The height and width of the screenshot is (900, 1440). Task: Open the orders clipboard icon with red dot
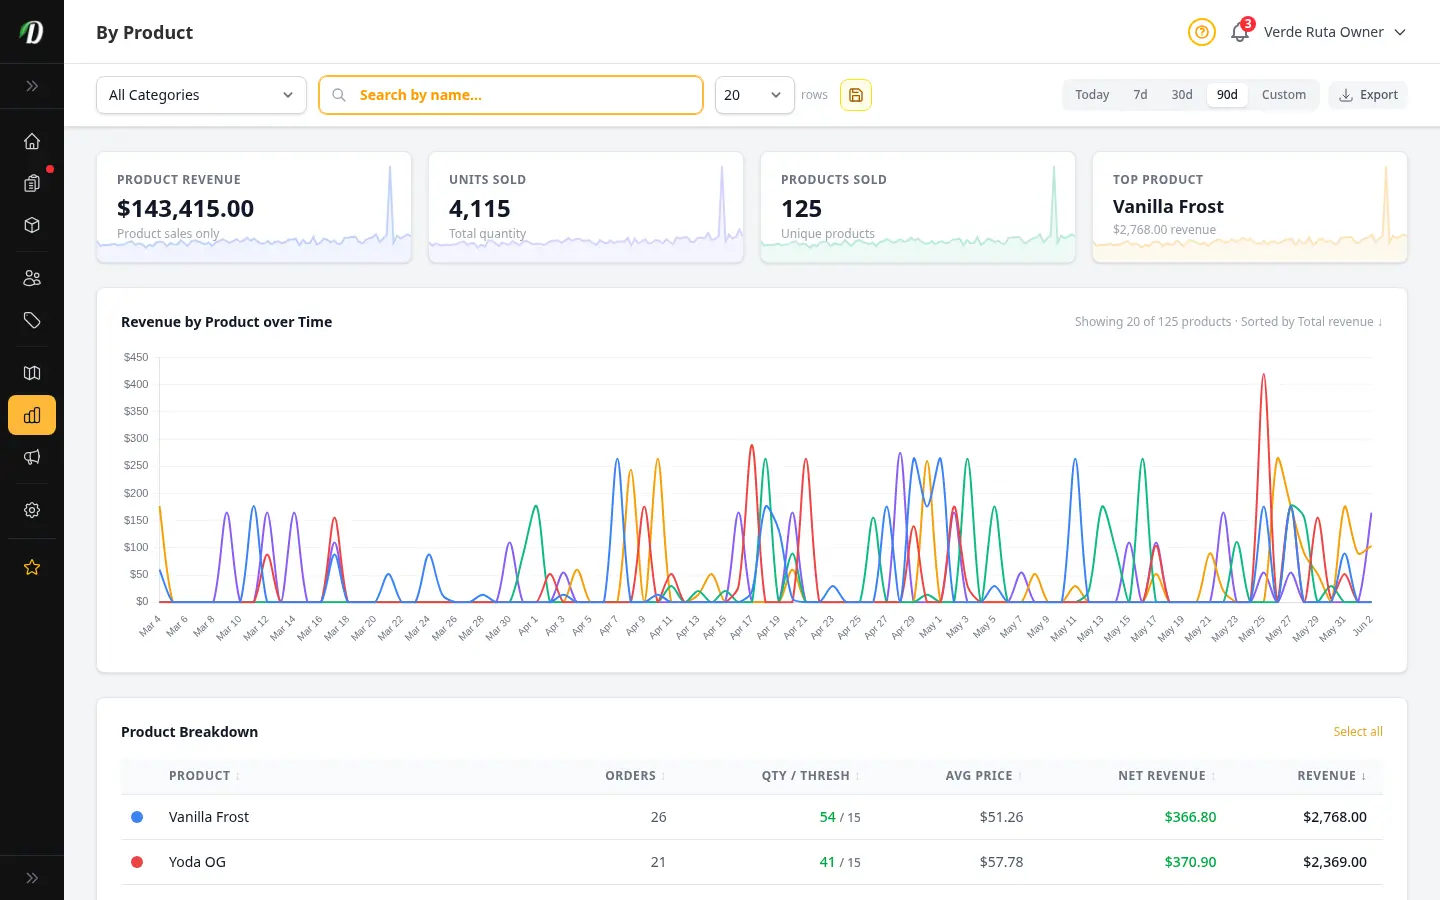tap(32, 183)
